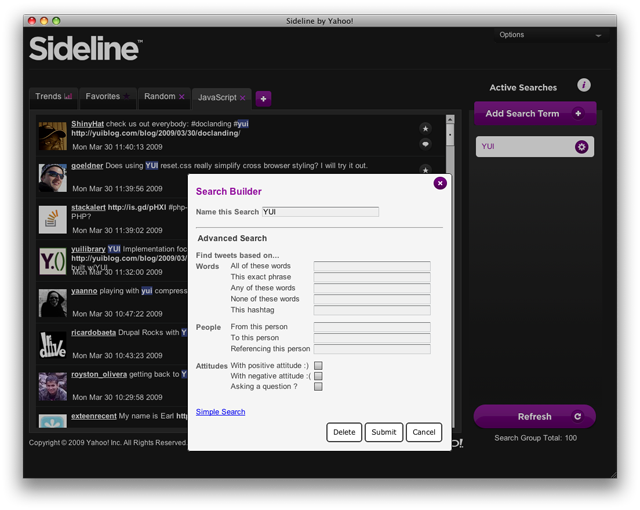Click the tweet list scrollbar up arrow
Viewport: 640px width, 510px height.
(450, 120)
